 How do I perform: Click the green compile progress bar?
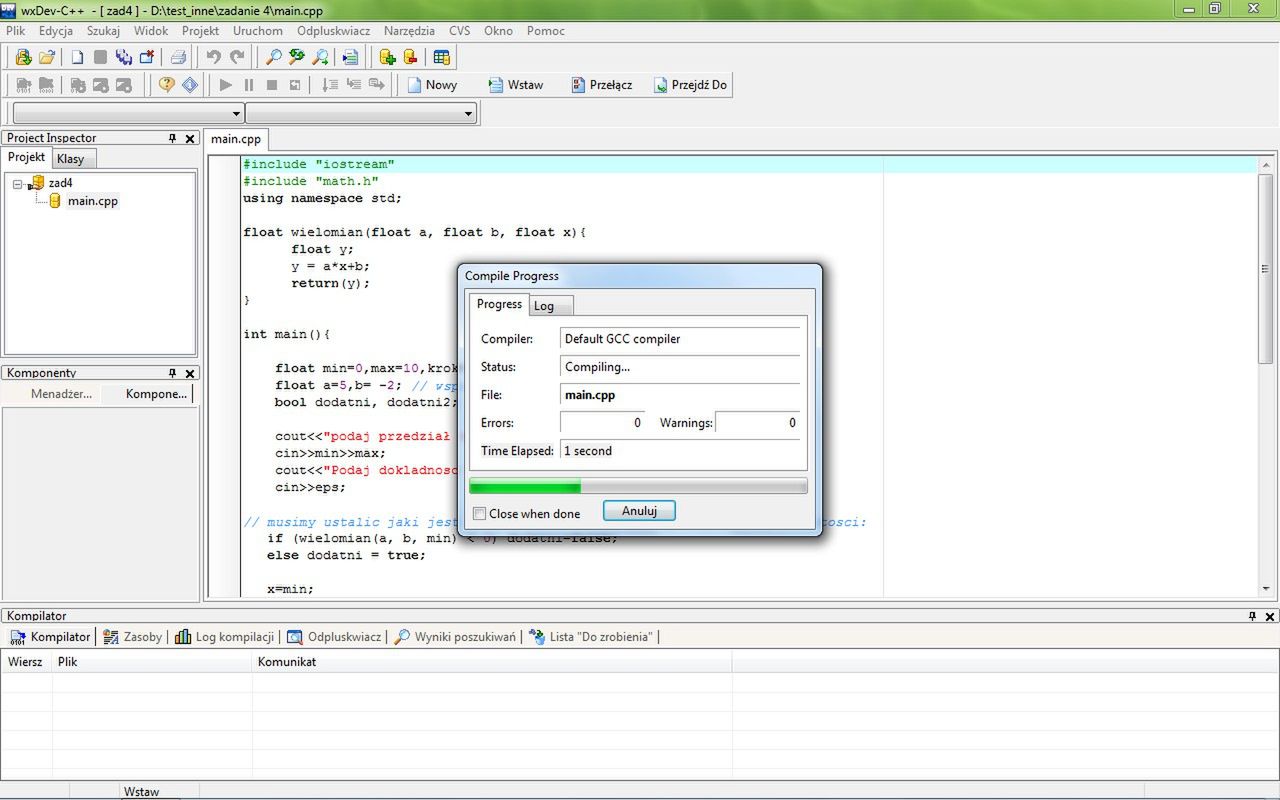click(x=638, y=486)
